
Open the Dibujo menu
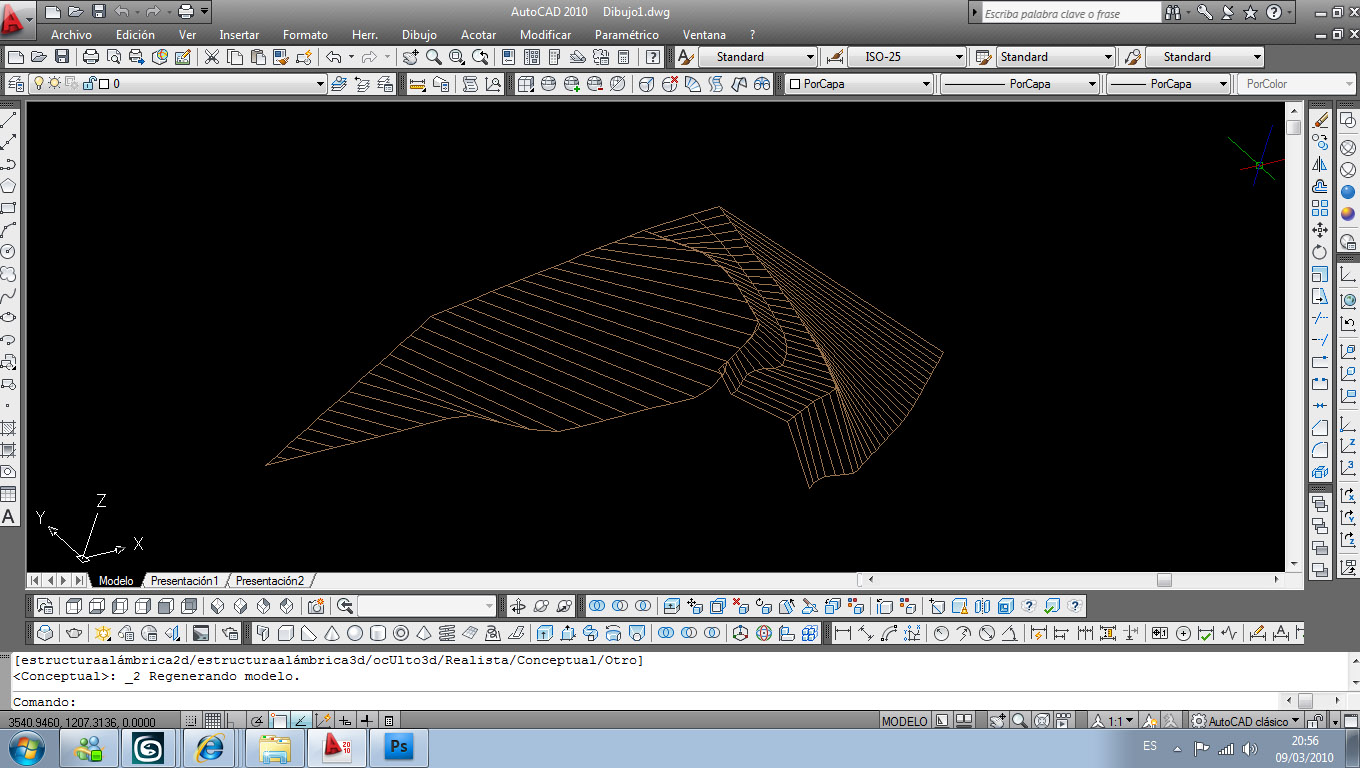point(419,35)
